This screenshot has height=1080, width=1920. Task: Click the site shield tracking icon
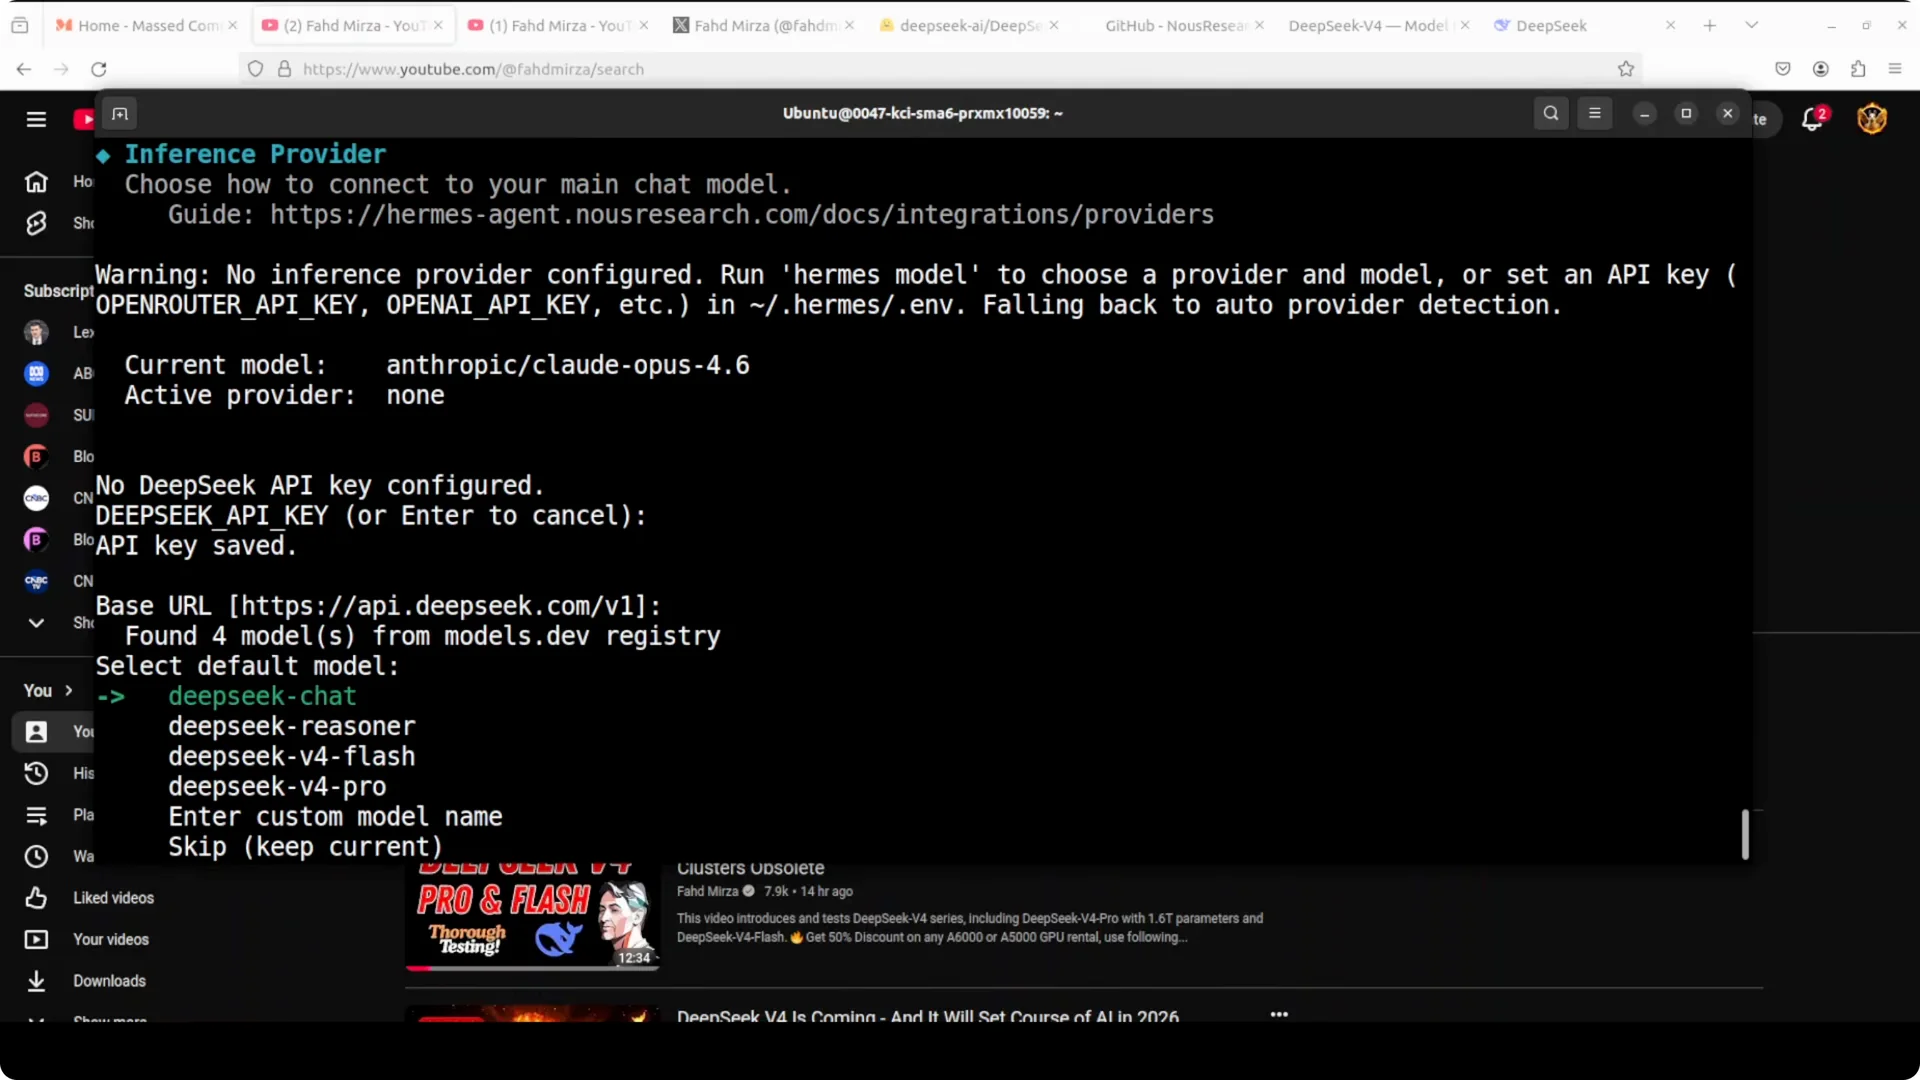point(256,69)
